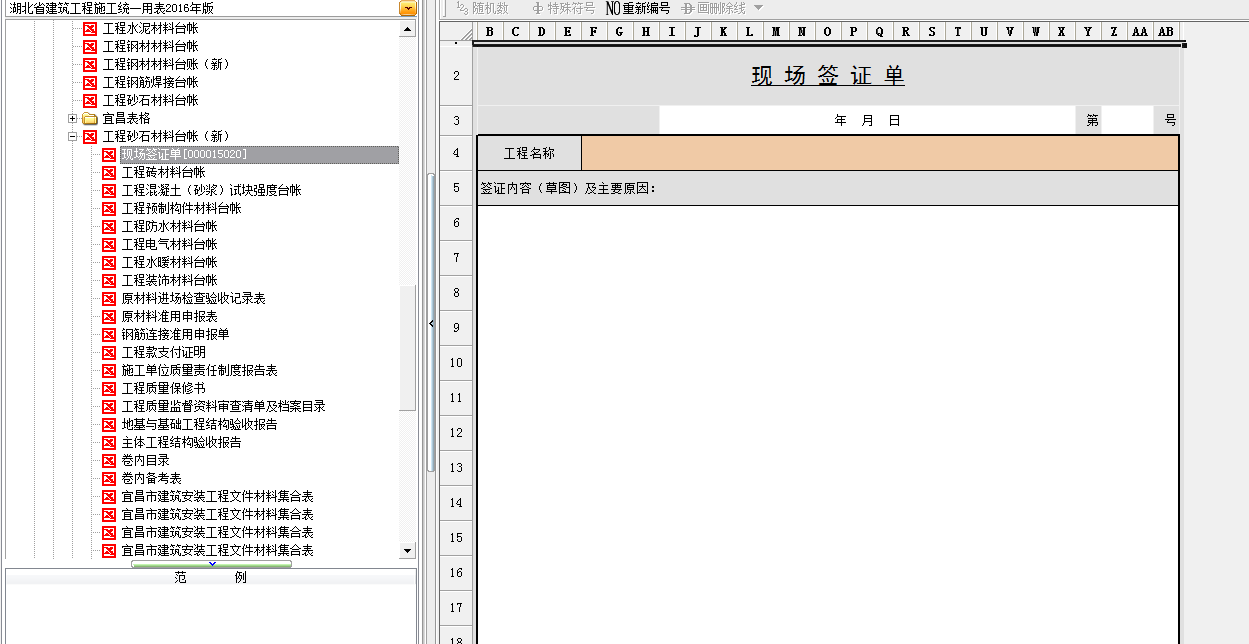This screenshot has height=644, width=1249.
Task: Click the 随机数 toolbar button
Action: click(482, 8)
